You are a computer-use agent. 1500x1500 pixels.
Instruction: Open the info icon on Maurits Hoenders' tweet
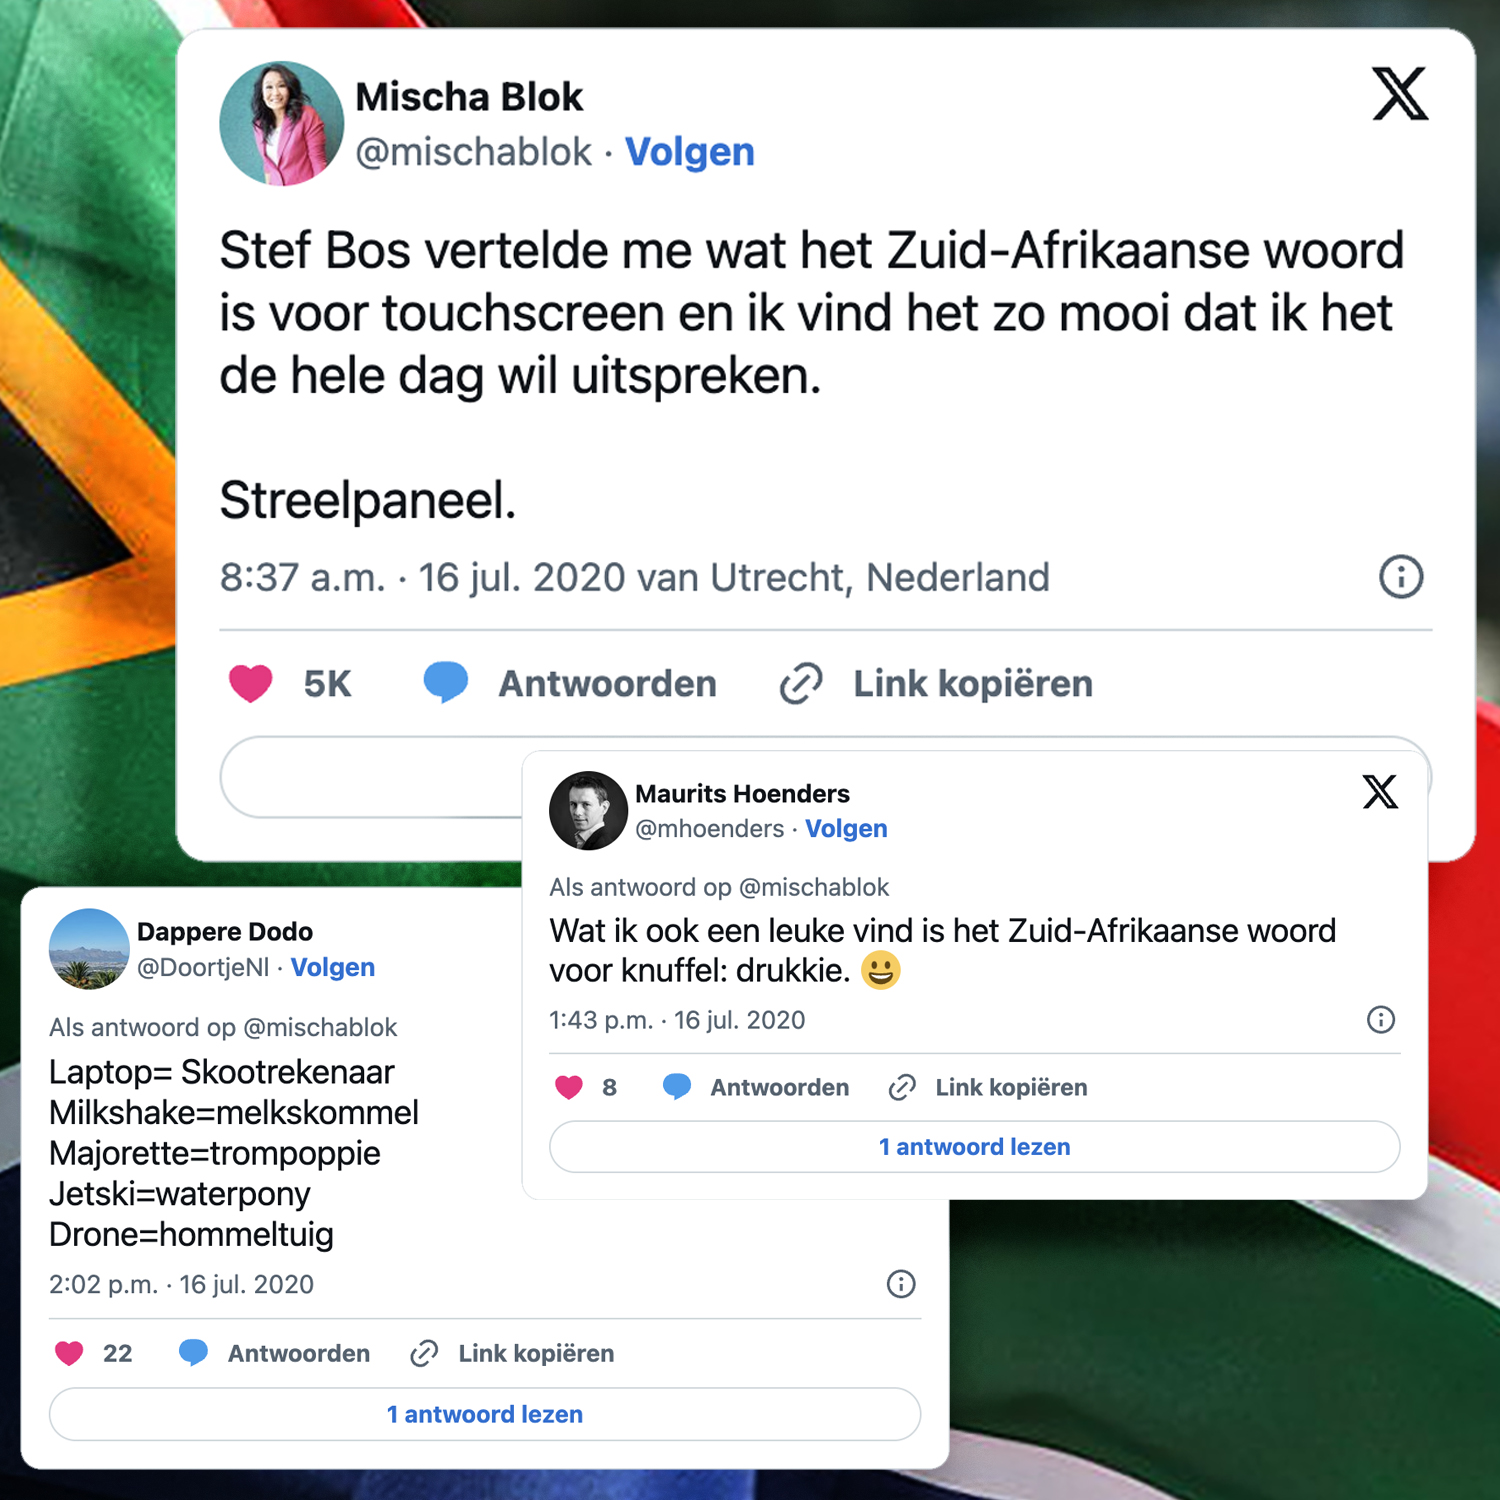tap(1381, 1020)
